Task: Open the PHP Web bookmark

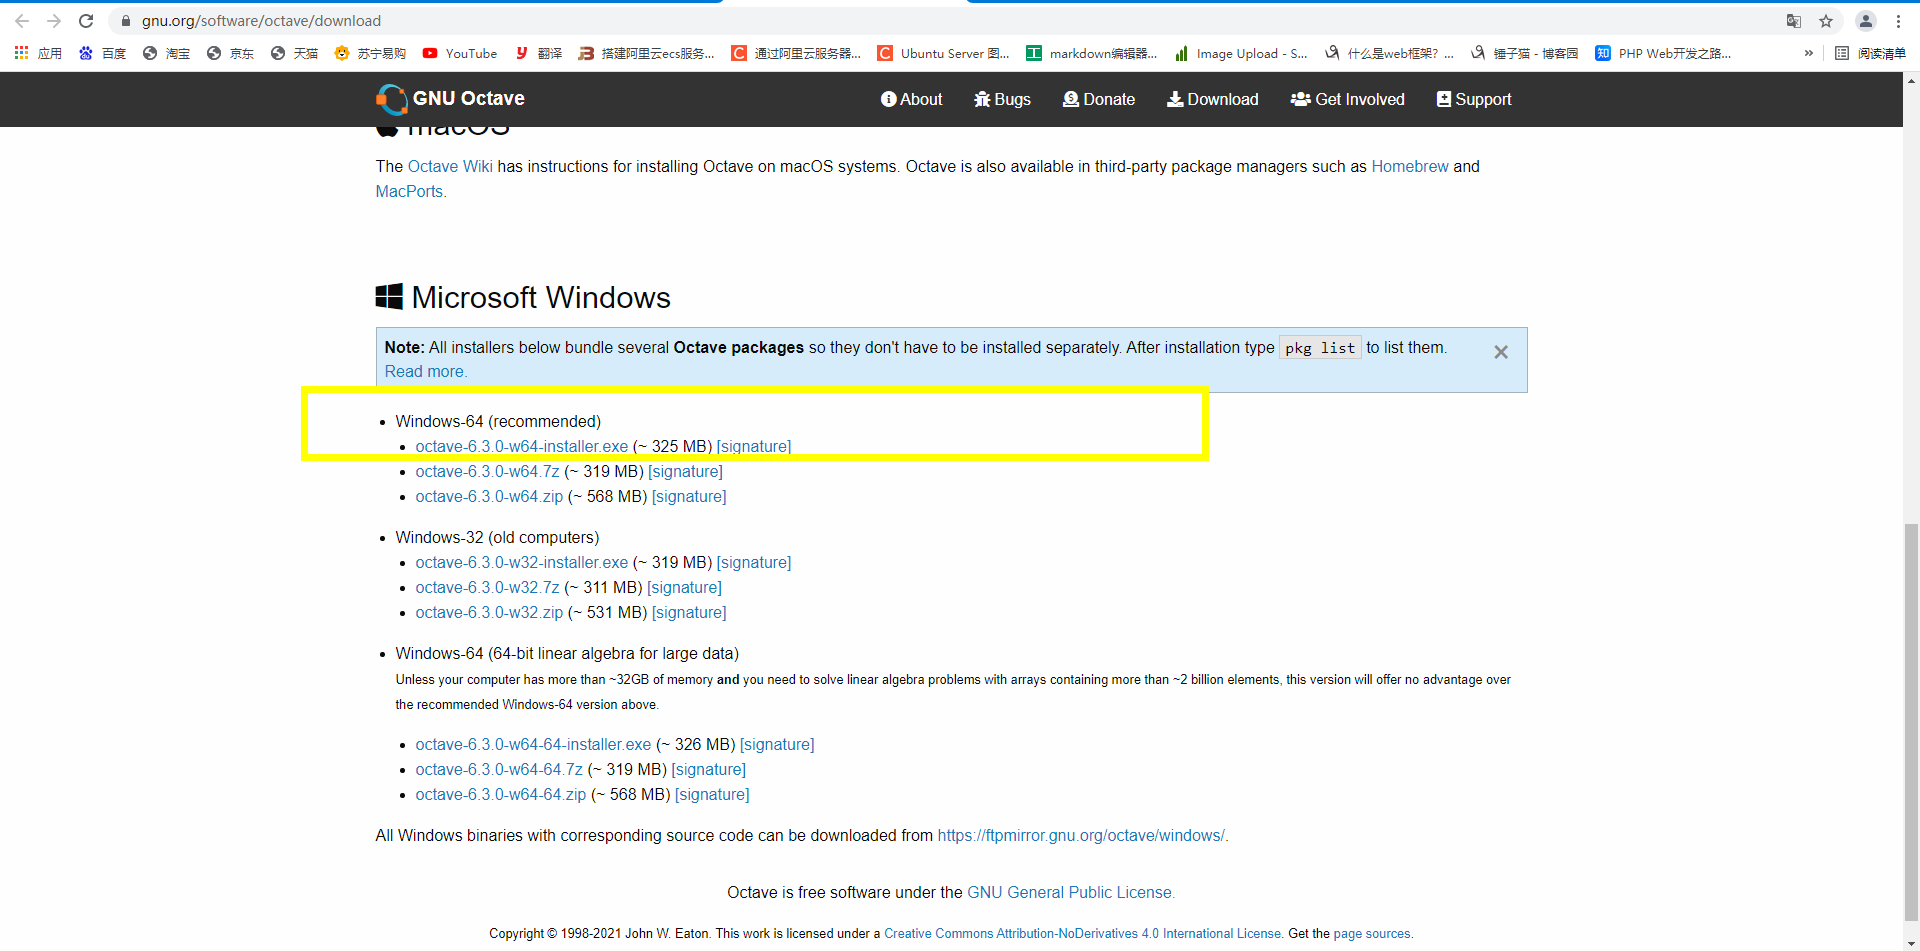Action: [1663, 53]
